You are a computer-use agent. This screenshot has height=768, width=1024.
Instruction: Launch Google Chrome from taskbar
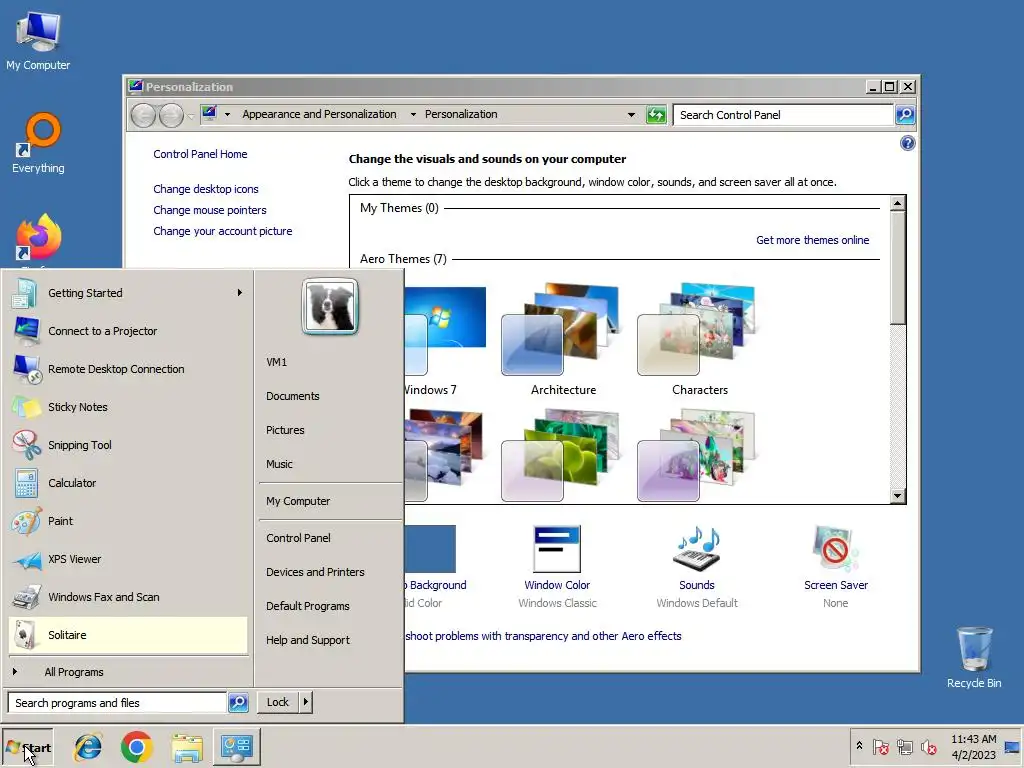click(136, 747)
